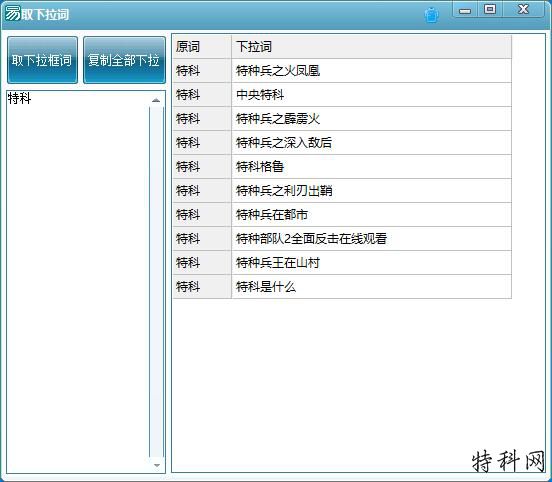Click the 取下拉框词 button
The image size is (552, 482).
coord(42,60)
